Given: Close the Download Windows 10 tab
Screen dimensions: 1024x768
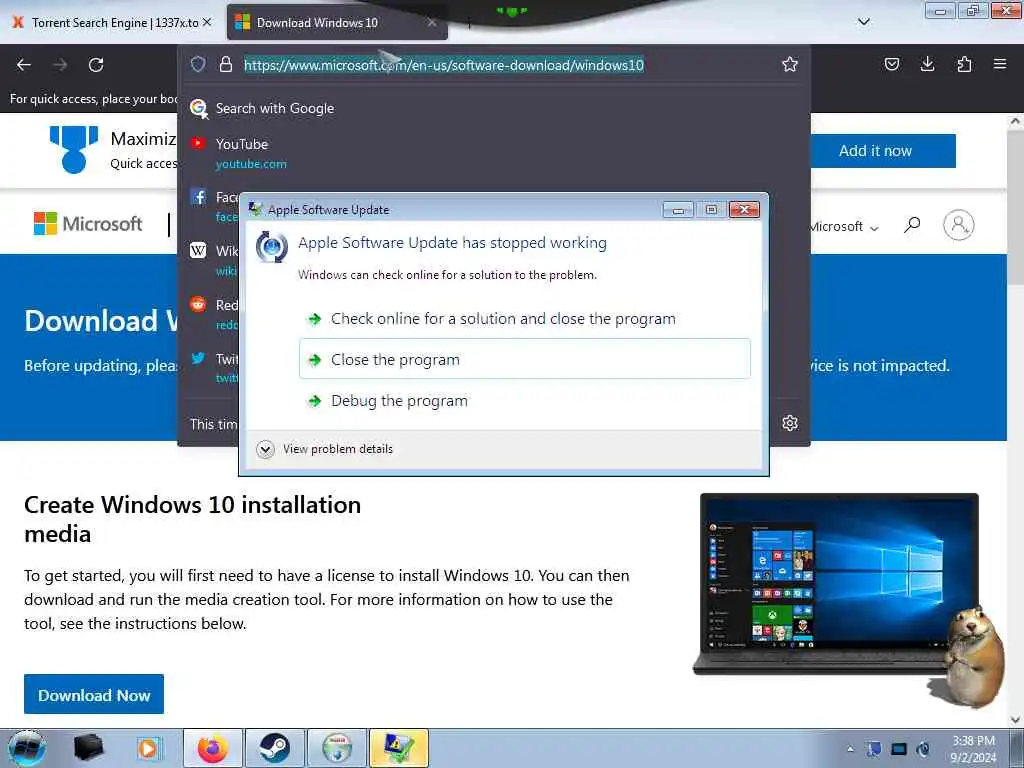Looking at the screenshot, I should [432, 22].
